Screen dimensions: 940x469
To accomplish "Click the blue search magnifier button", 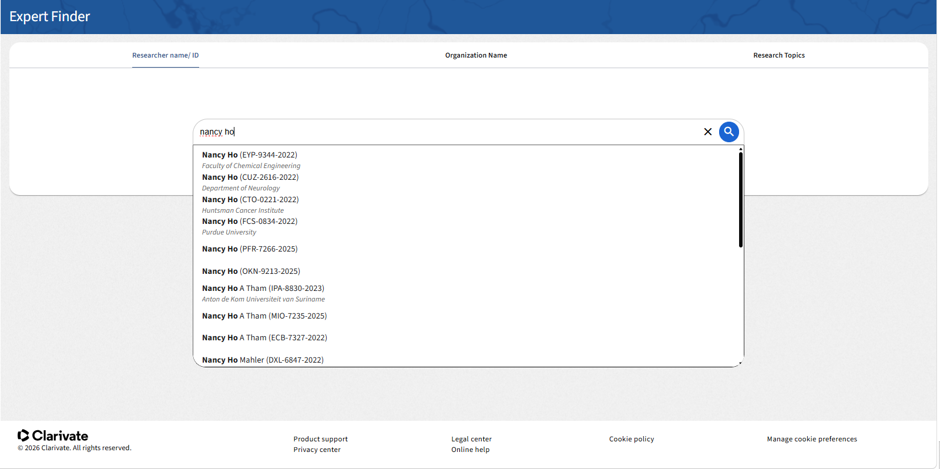I will pyautogui.click(x=728, y=132).
